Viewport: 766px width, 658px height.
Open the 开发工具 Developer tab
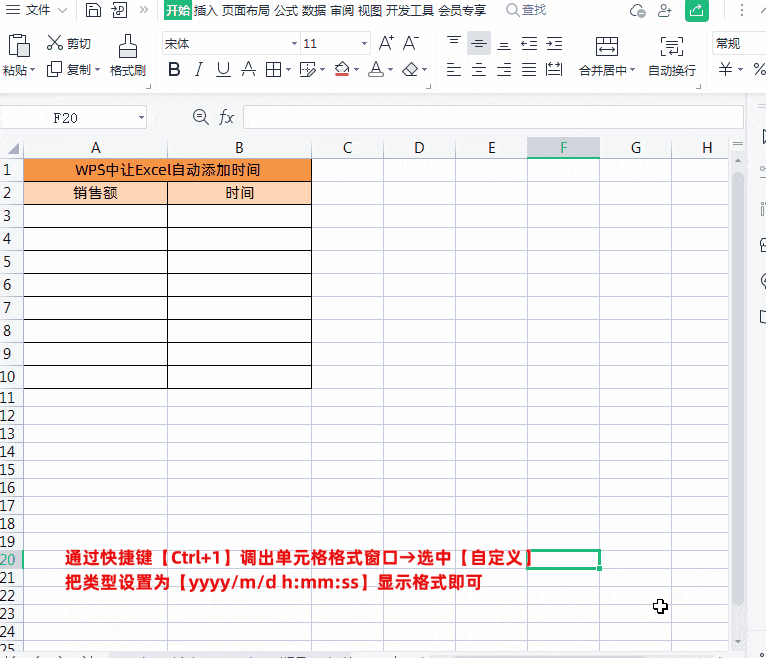tap(409, 10)
